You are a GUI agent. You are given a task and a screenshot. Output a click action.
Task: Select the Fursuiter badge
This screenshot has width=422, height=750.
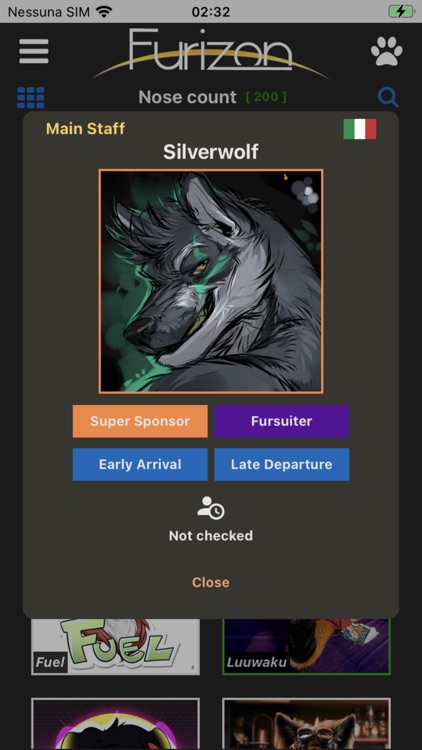282,421
